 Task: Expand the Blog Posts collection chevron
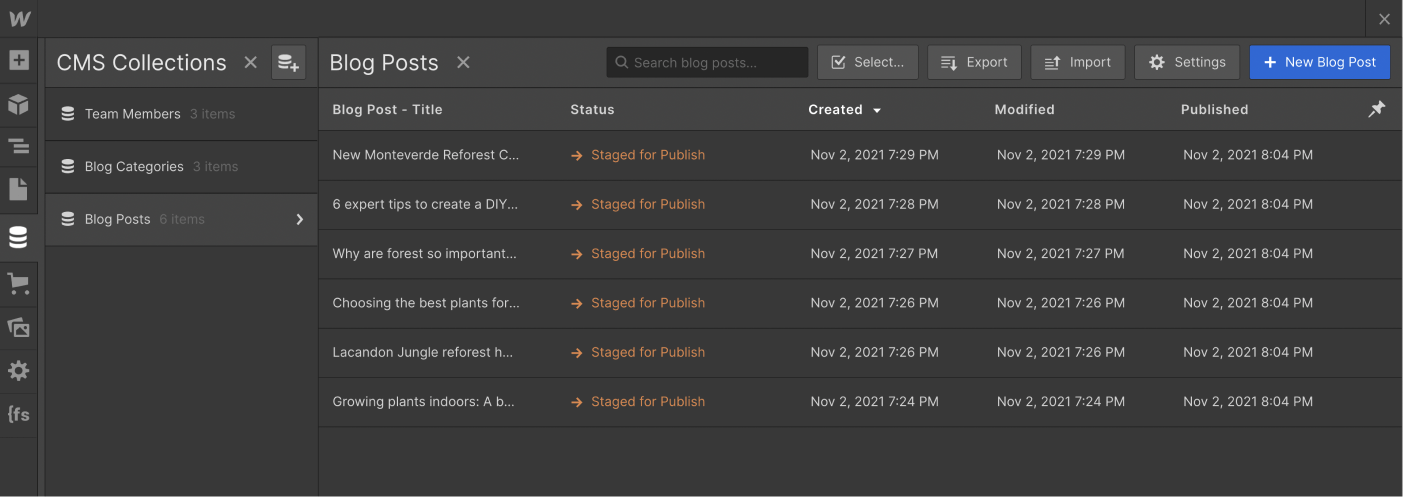click(299, 220)
